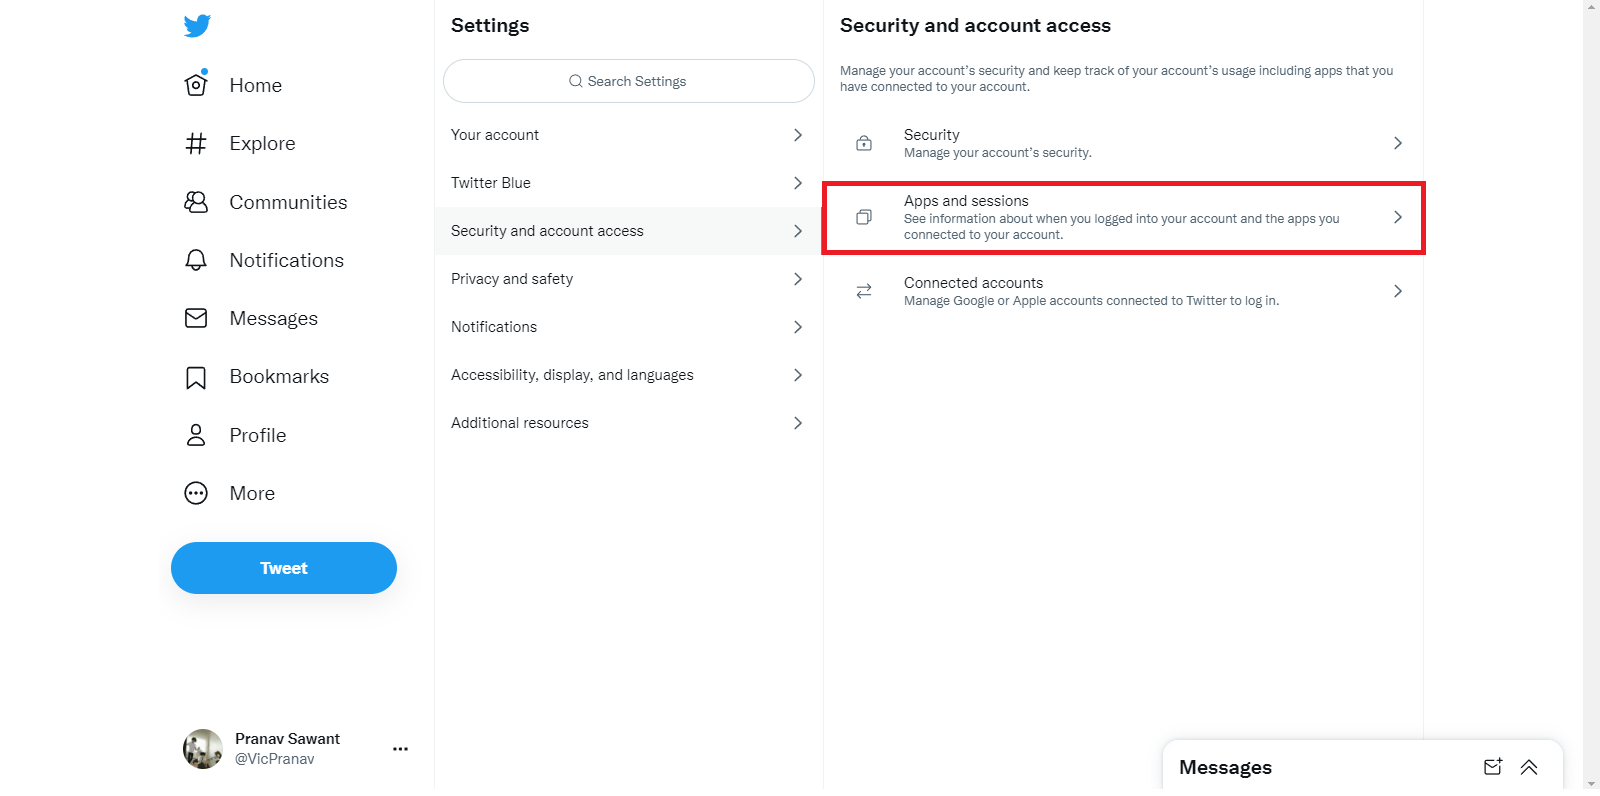
Task: Expand Twitter Blue chevron
Action: (798, 183)
